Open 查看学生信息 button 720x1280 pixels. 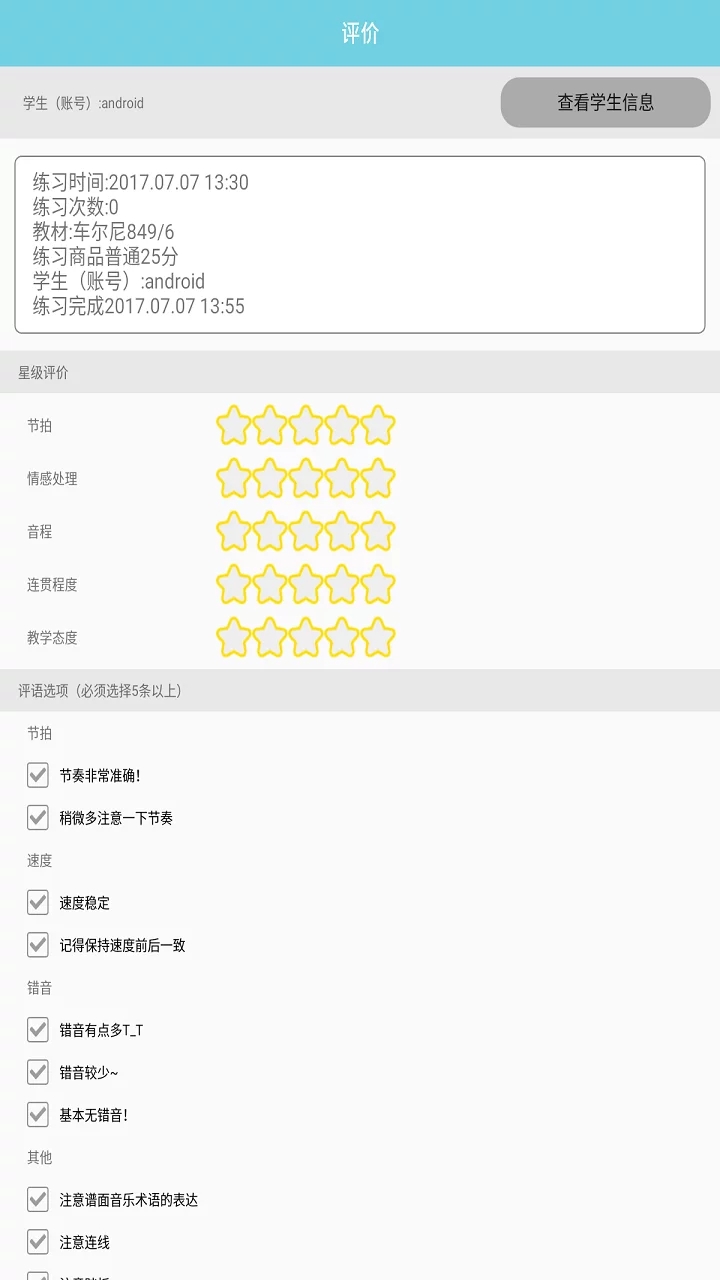coord(605,102)
